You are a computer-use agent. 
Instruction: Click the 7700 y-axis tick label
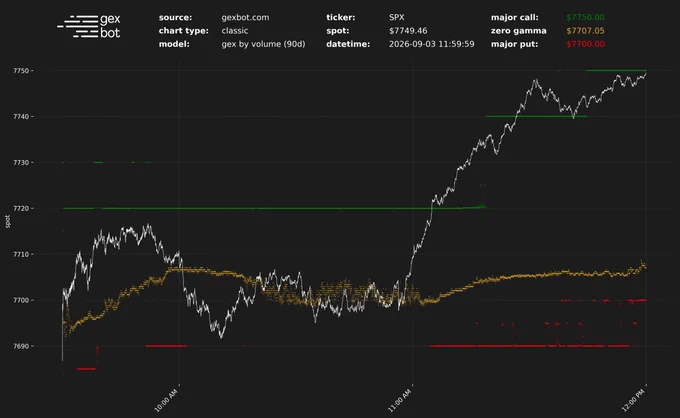click(21, 300)
